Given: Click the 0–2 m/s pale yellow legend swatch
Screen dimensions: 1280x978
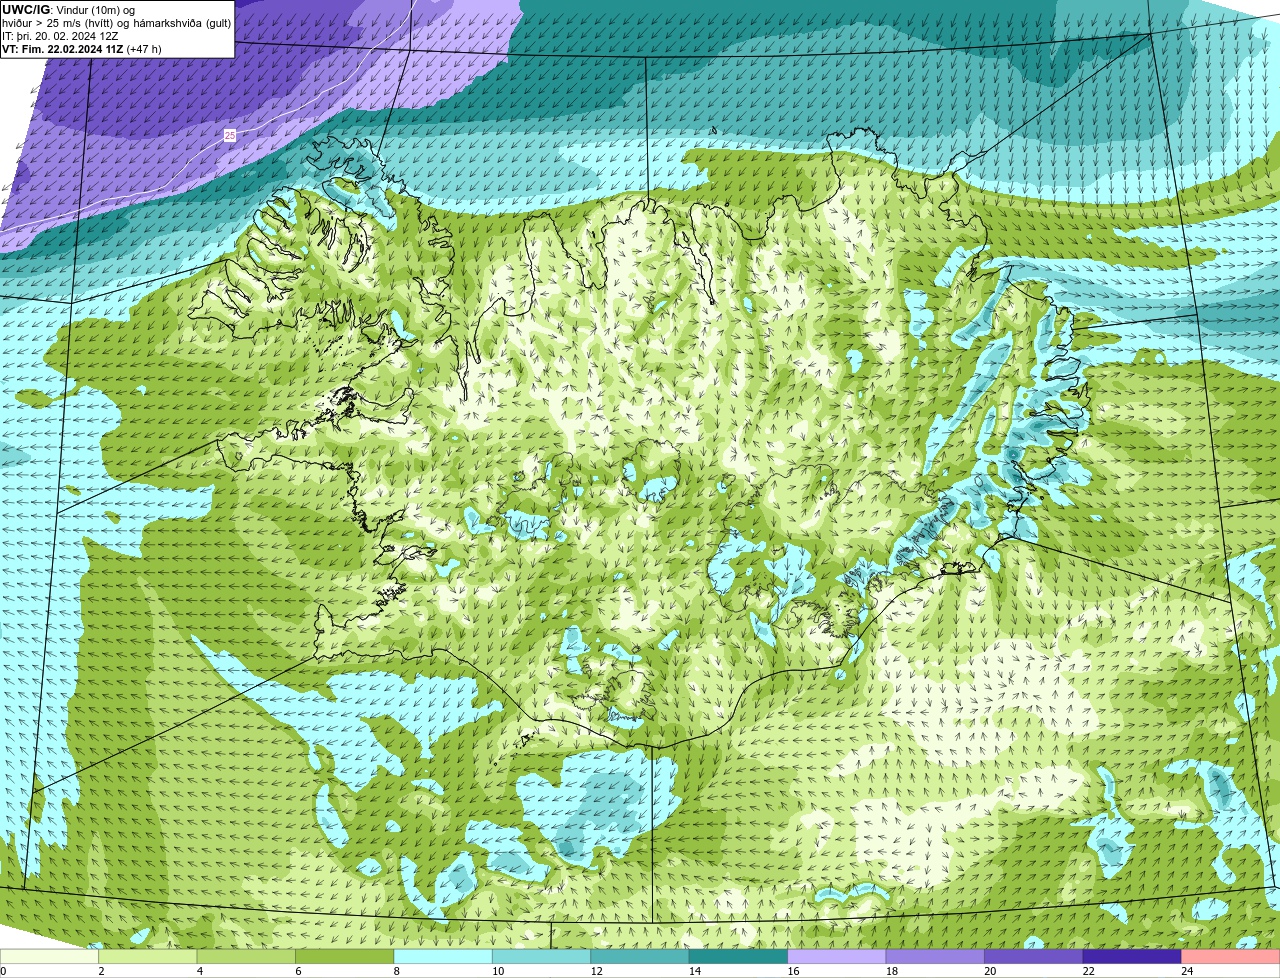Looking at the screenshot, I should pos(50,956).
